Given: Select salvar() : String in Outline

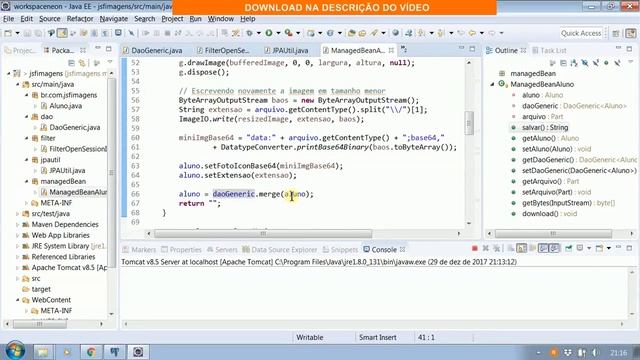Looking at the screenshot, I should point(545,127).
